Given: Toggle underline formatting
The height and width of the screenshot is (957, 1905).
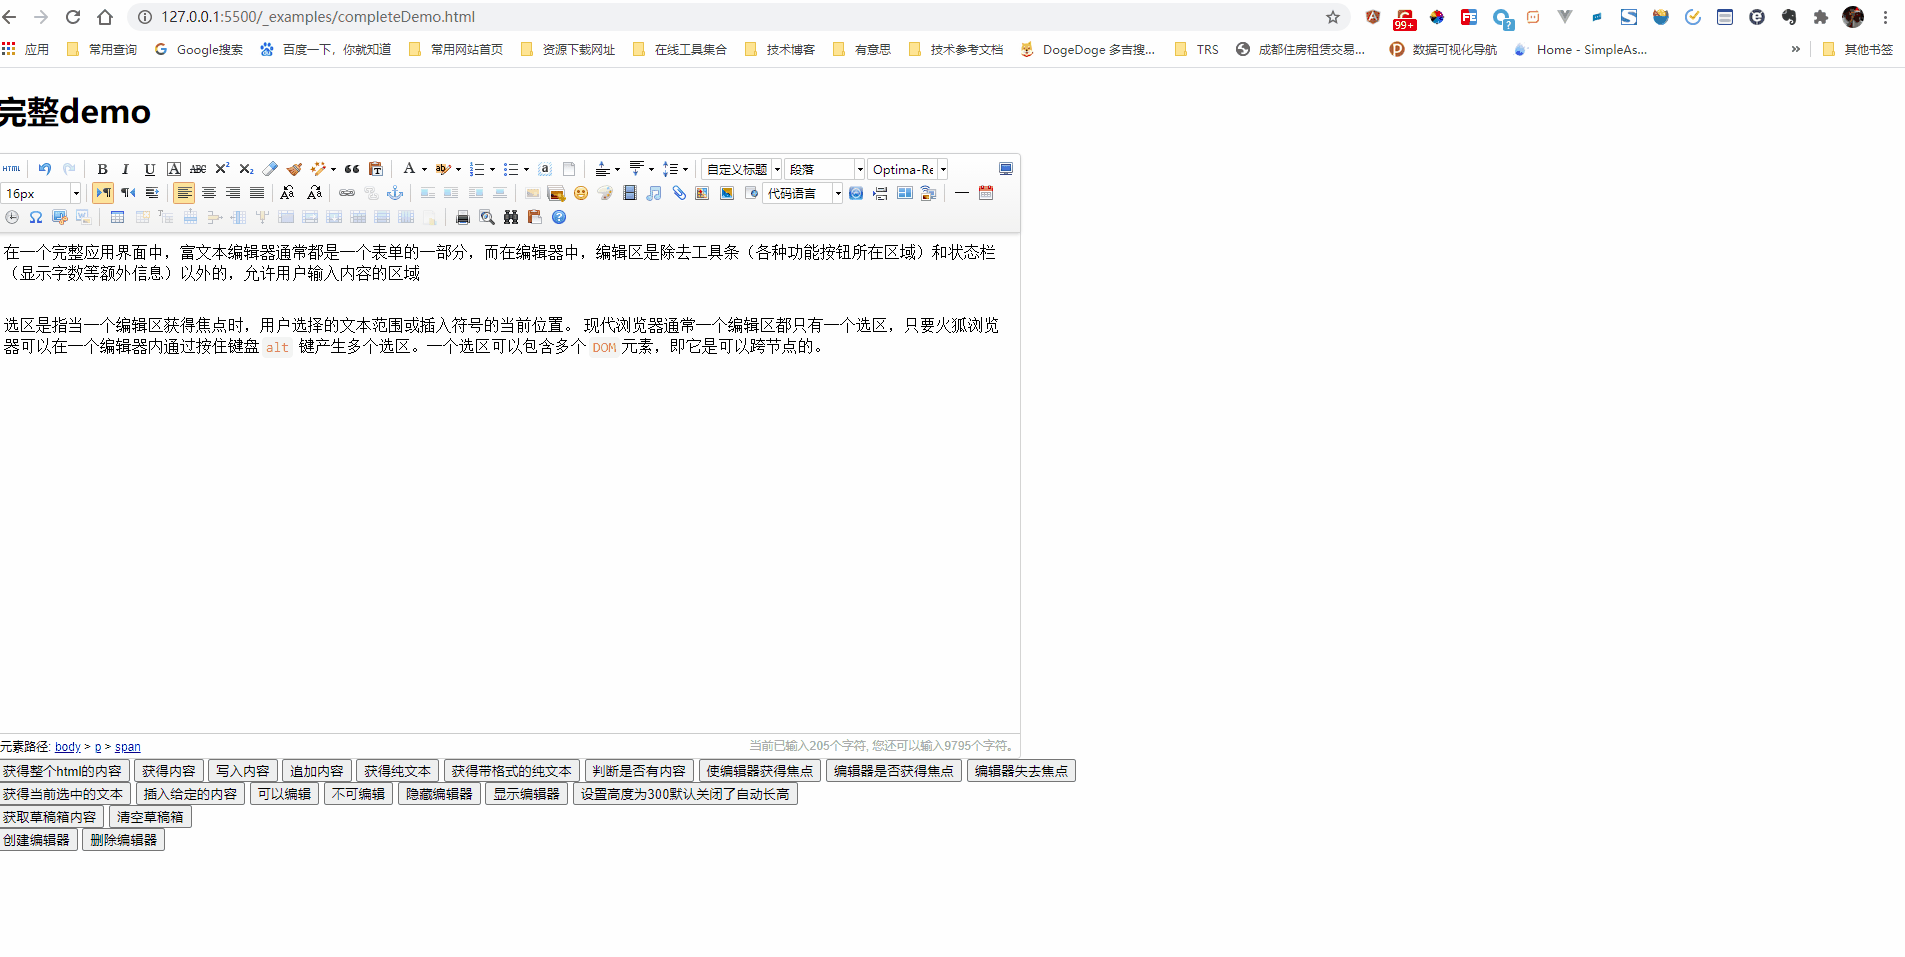Looking at the screenshot, I should click(149, 168).
